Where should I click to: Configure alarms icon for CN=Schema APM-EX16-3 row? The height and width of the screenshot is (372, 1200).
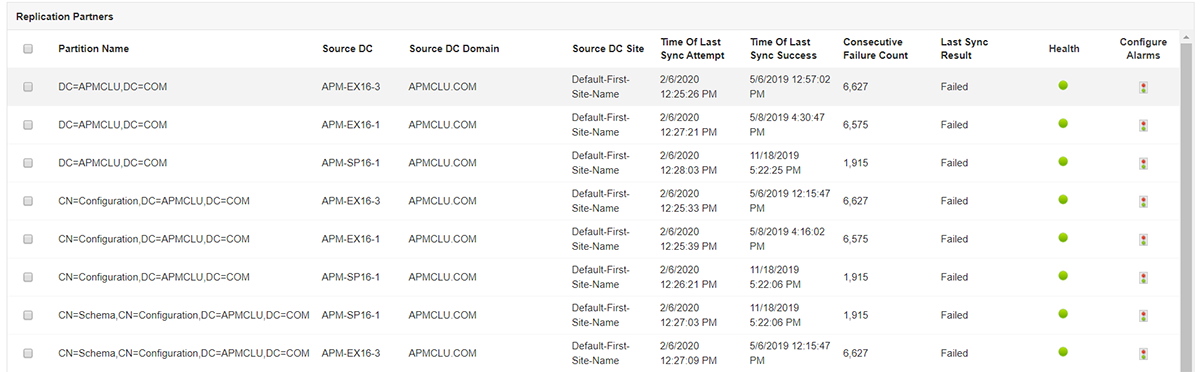click(1142, 353)
